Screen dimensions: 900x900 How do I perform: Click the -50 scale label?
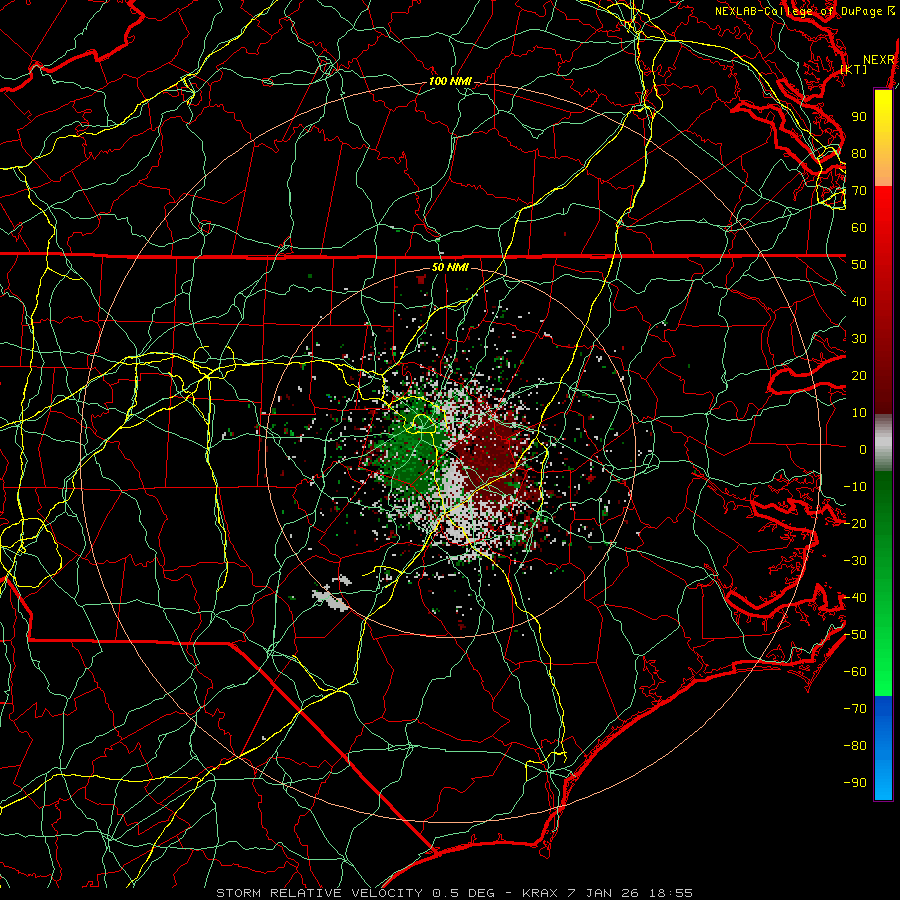click(x=855, y=635)
